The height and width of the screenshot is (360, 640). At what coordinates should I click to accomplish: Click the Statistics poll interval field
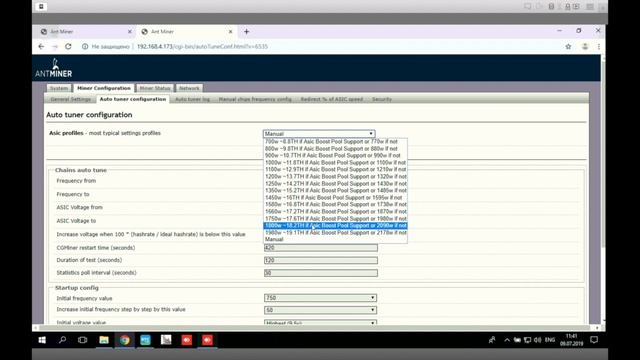click(x=320, y=273)
